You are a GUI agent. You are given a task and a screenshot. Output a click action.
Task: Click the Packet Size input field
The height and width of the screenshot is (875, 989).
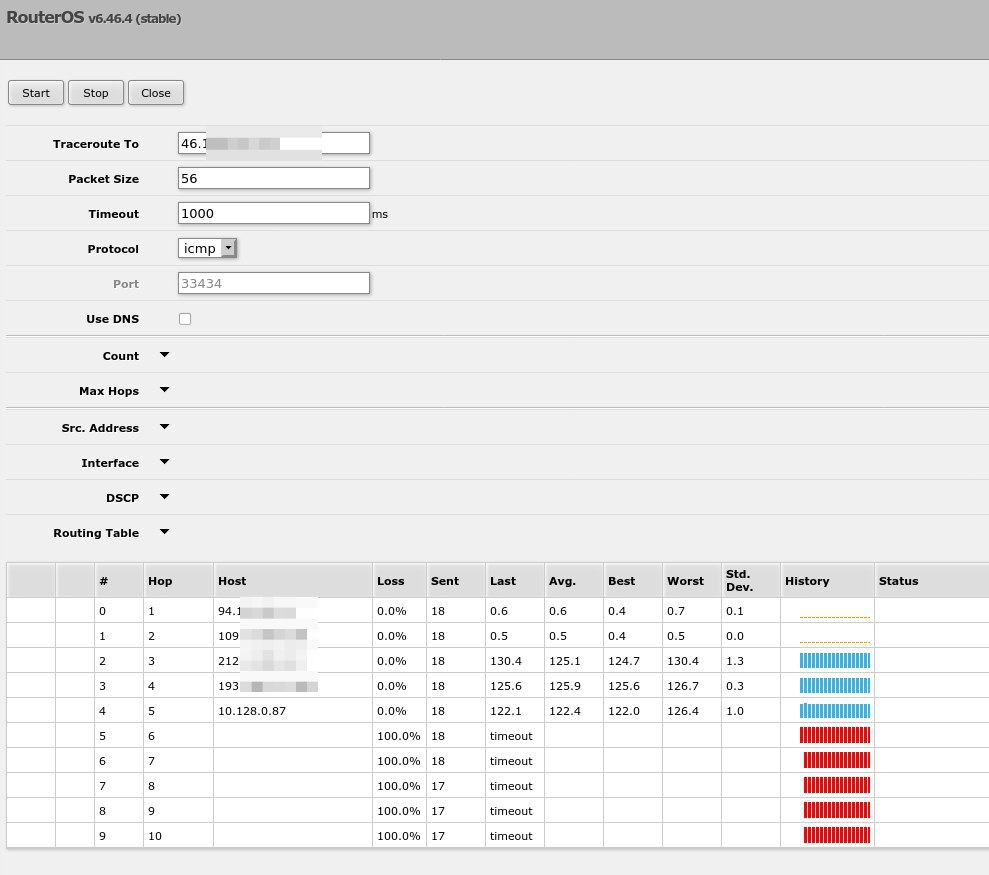pos(274,179)
